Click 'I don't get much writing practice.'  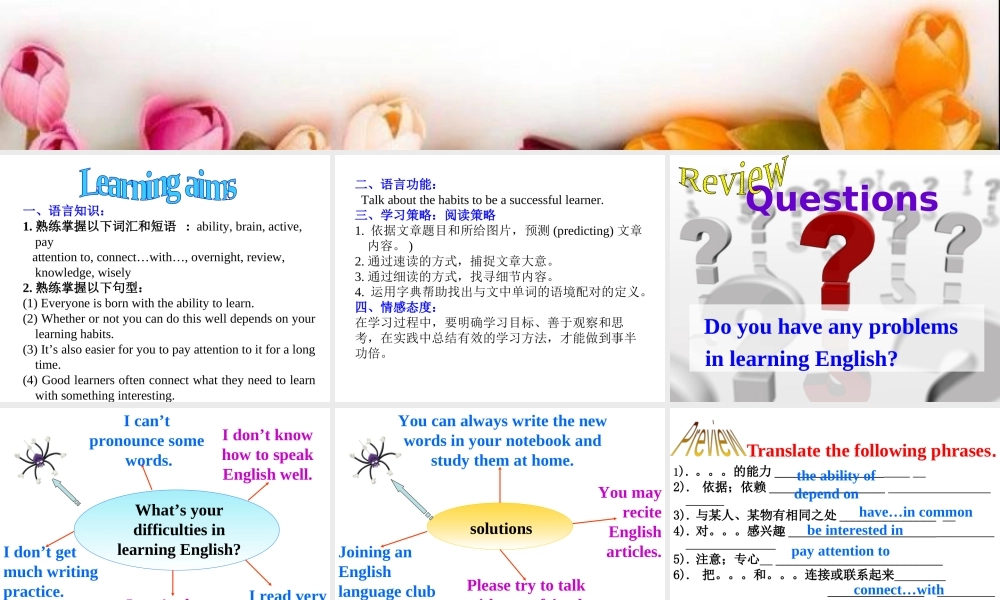[x=50, y=571]
